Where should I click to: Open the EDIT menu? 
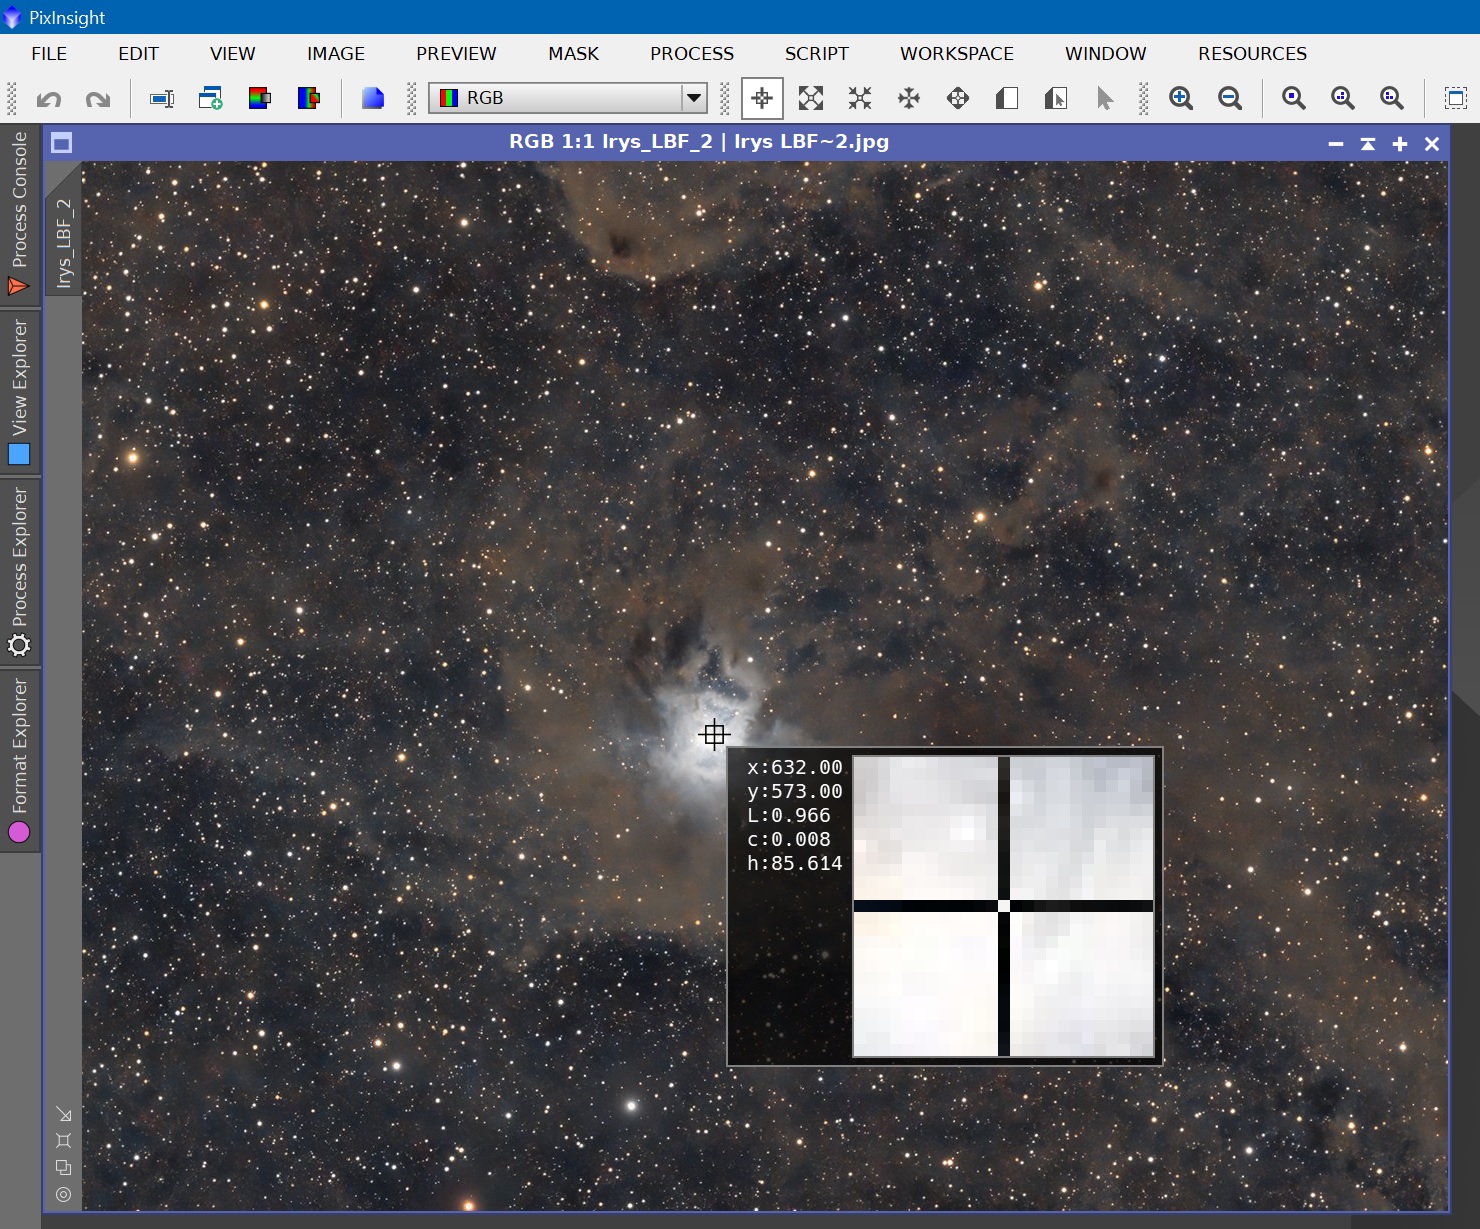coord(138,54)
